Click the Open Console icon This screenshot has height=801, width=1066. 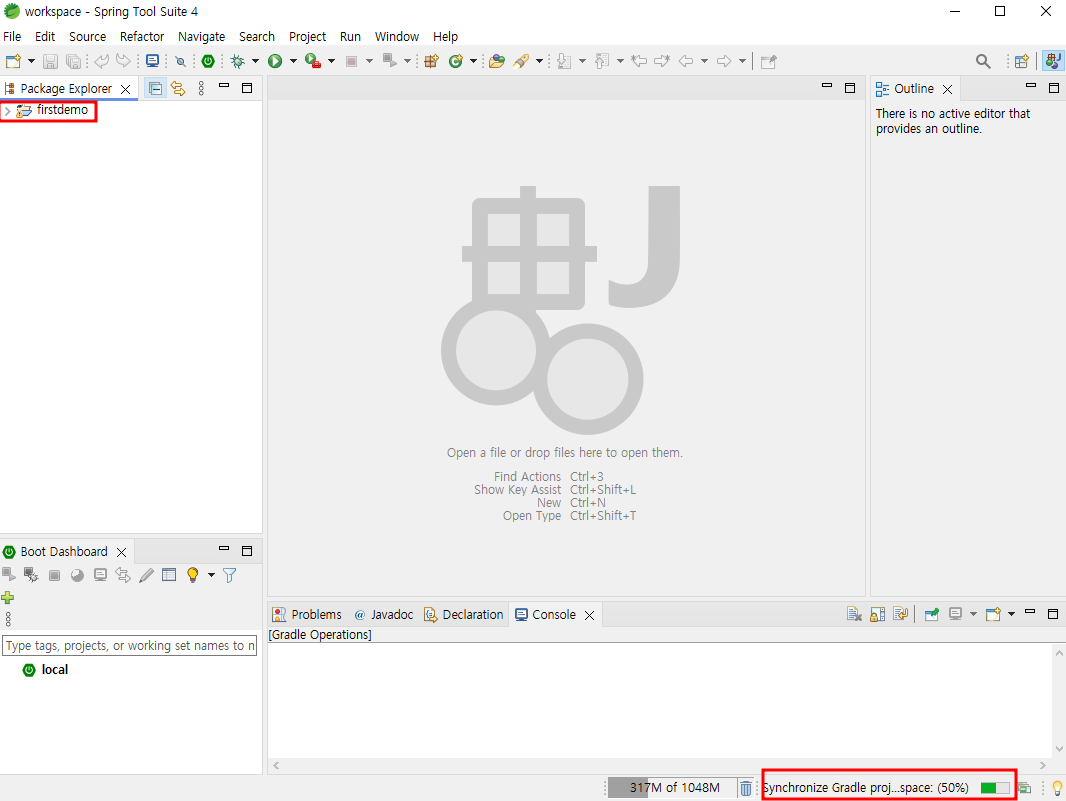(x=993, y=614)
